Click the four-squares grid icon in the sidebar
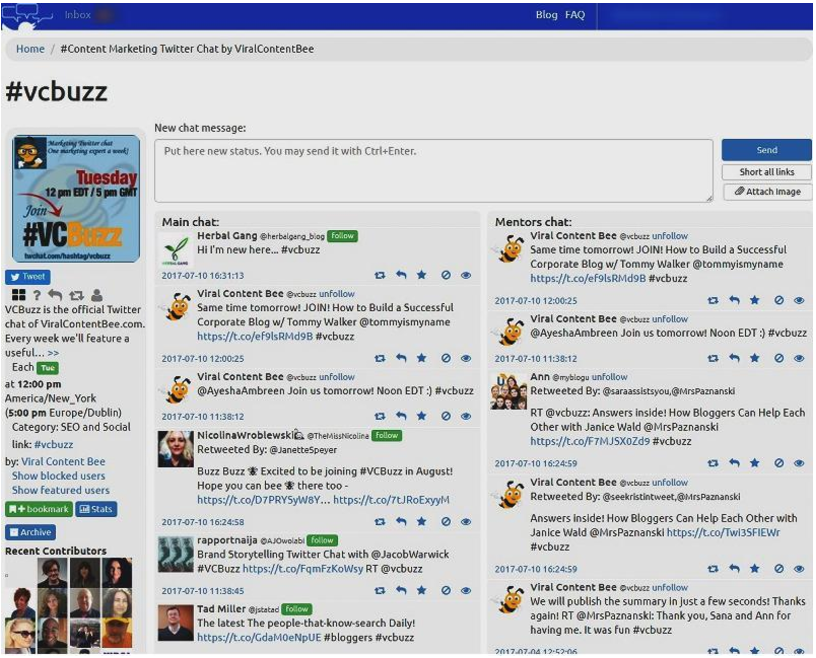Screen dimensions: 816x658 click(x=18, y=295)
